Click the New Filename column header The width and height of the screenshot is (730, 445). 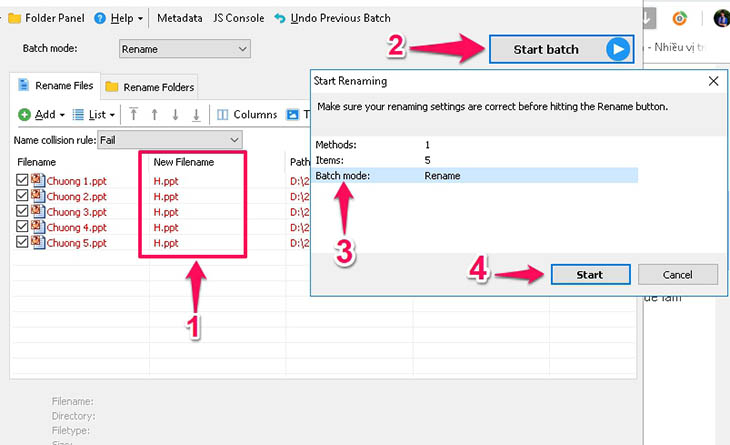point(184,162)
